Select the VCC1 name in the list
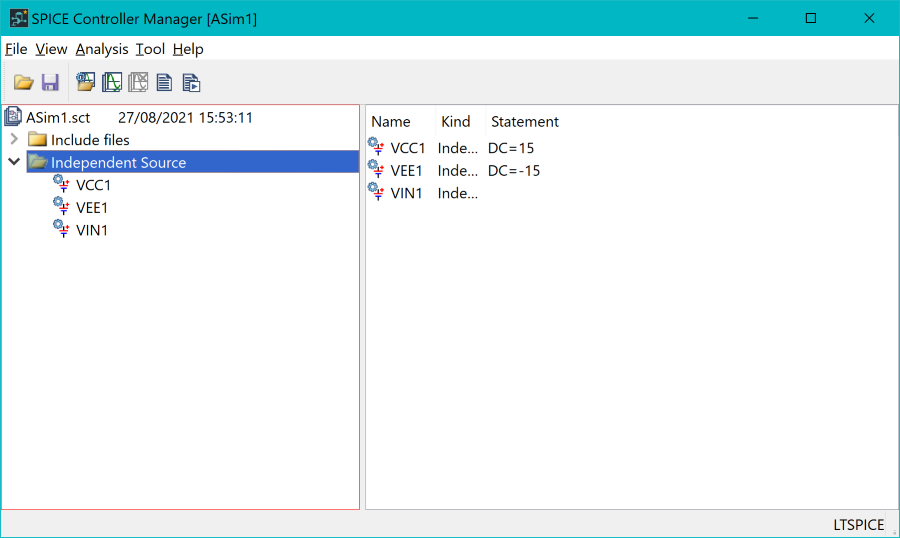This screenshot has height=538, width=900. 408,148
